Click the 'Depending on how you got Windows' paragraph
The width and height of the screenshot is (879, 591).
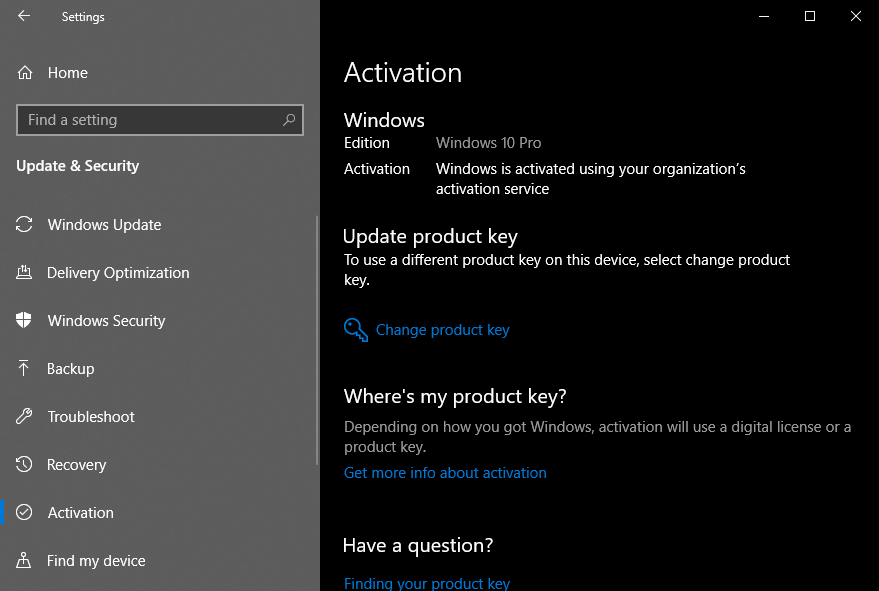click(x=598, y=437)
